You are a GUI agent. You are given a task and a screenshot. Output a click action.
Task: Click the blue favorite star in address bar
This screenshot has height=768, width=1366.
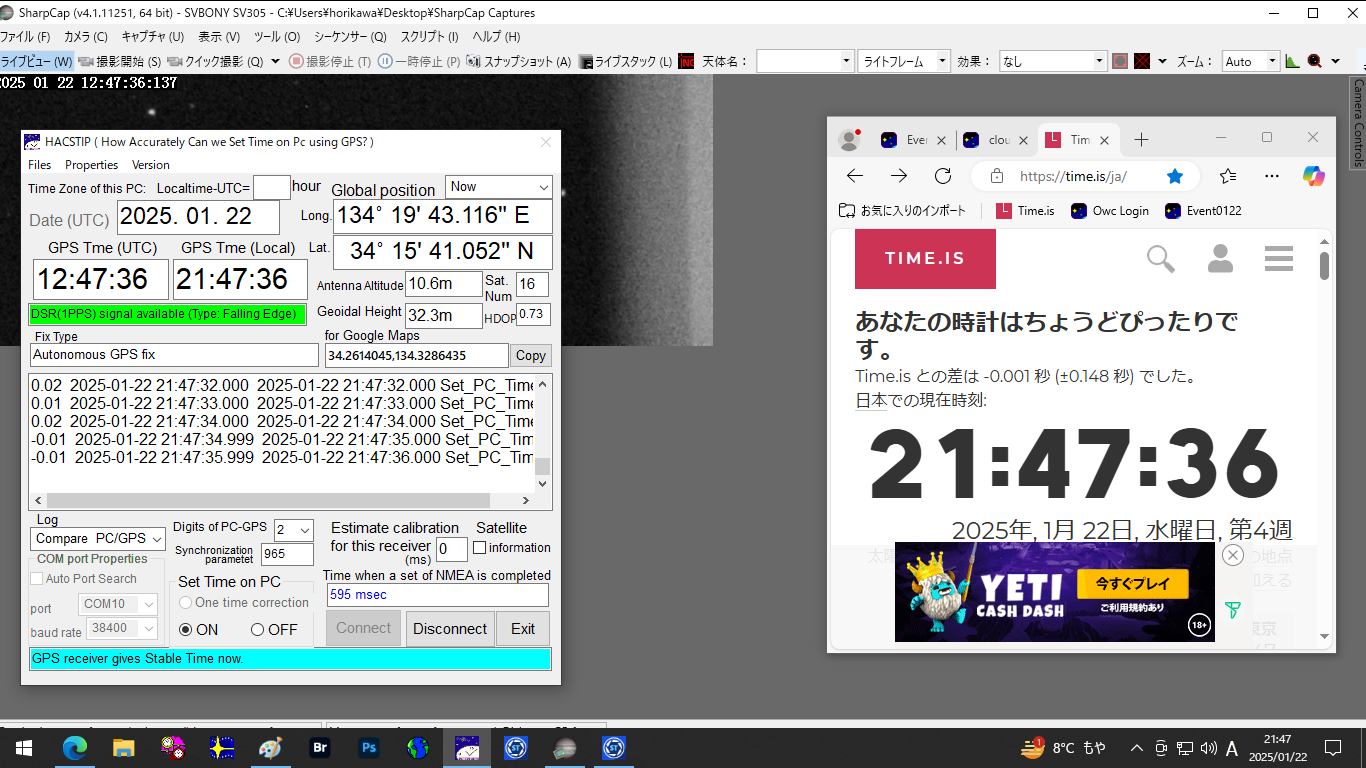[1175, 176]
